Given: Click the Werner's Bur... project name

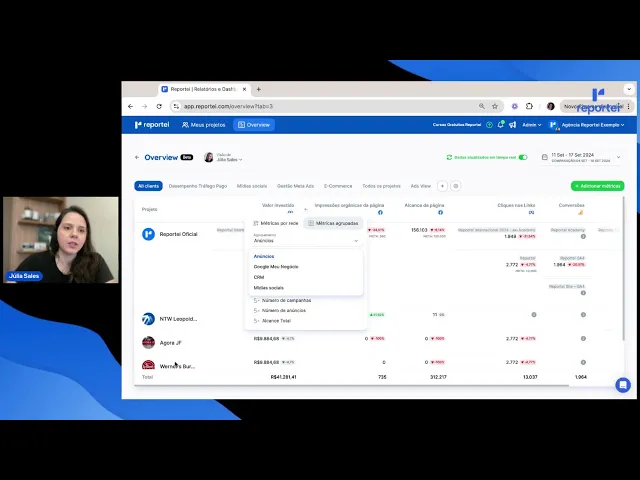Looking at the screenshot, I should [x=177, y=367].
